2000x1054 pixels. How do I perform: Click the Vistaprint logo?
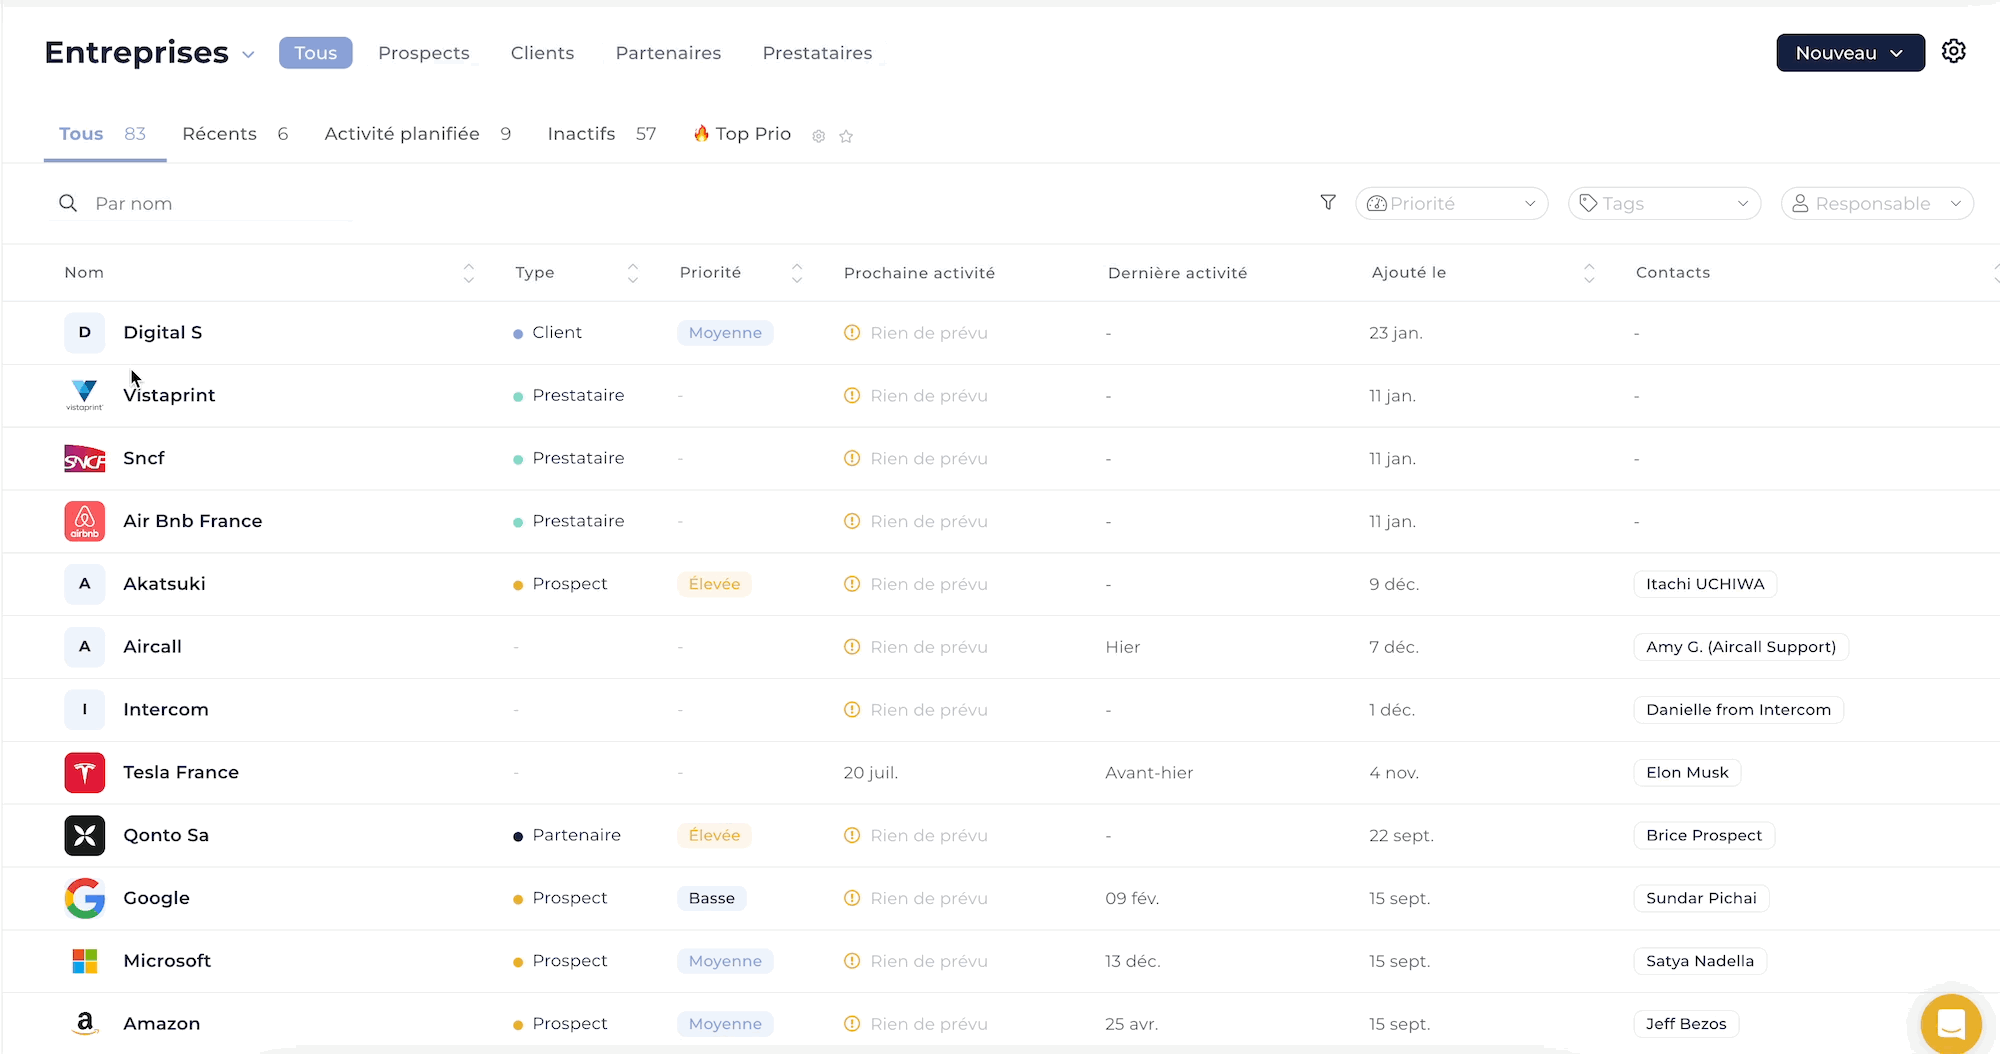point(85,395)
